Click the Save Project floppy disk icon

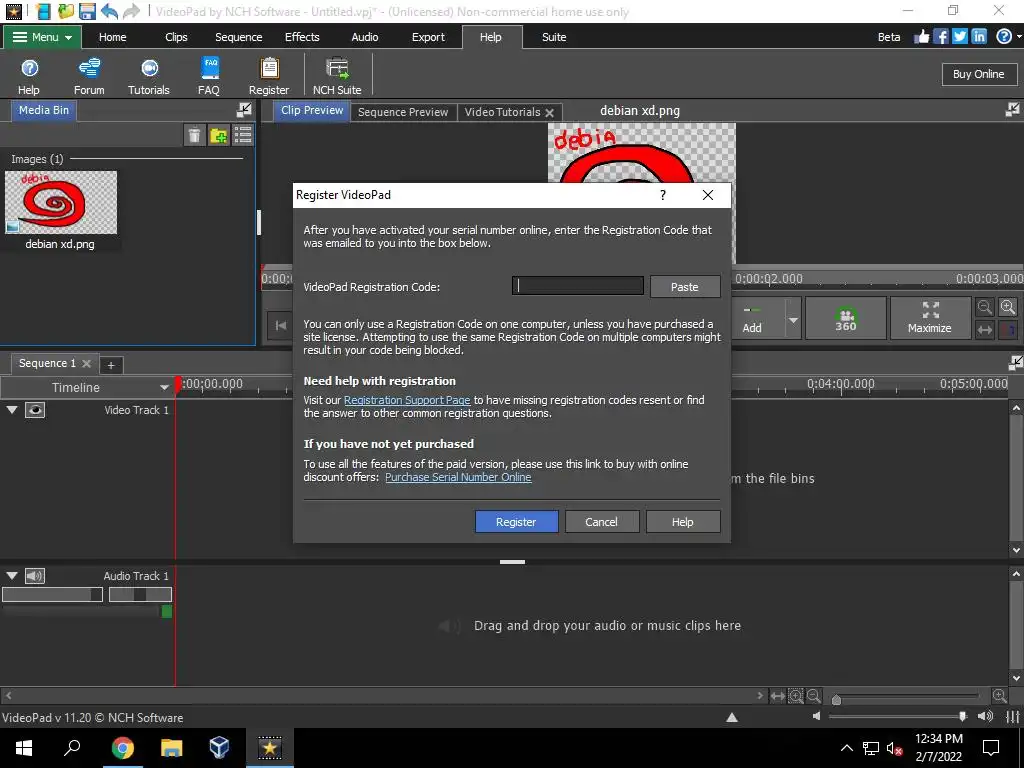[87, 11]
